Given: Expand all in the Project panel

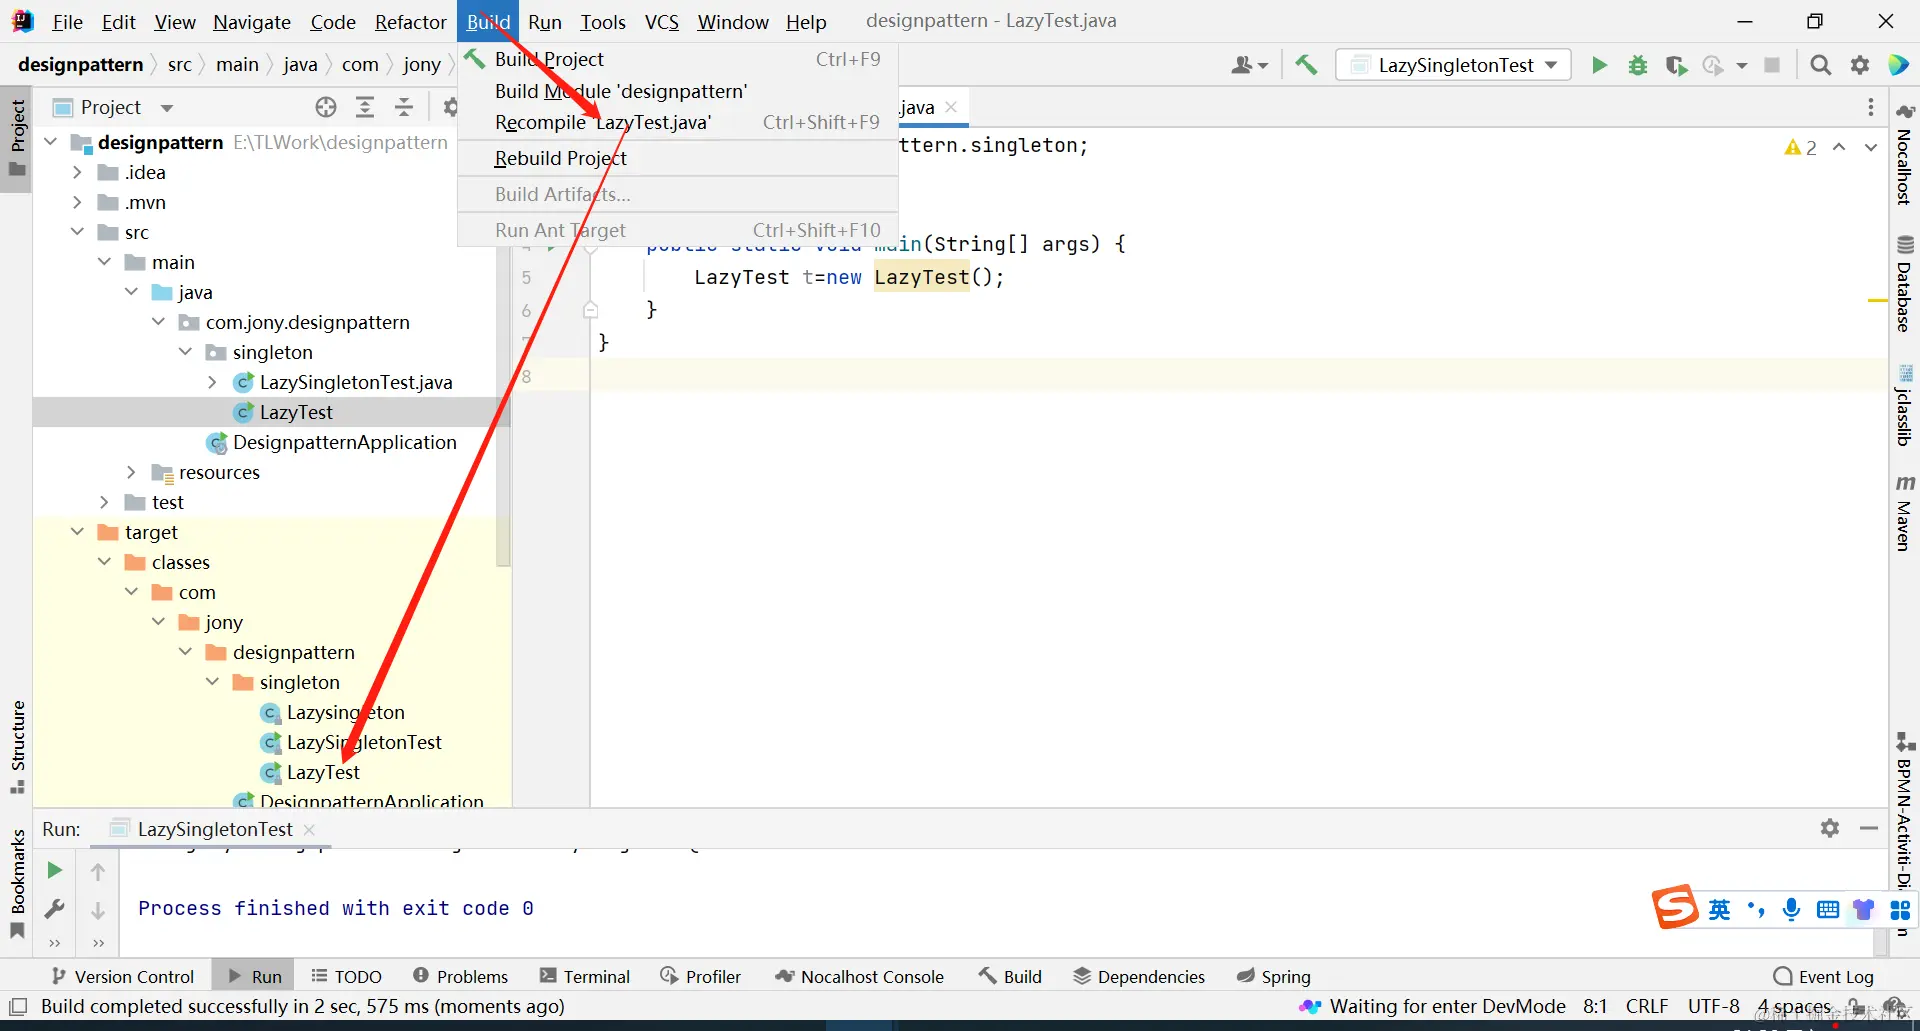Looking at the screenshot, I should (x=365, y=107).
